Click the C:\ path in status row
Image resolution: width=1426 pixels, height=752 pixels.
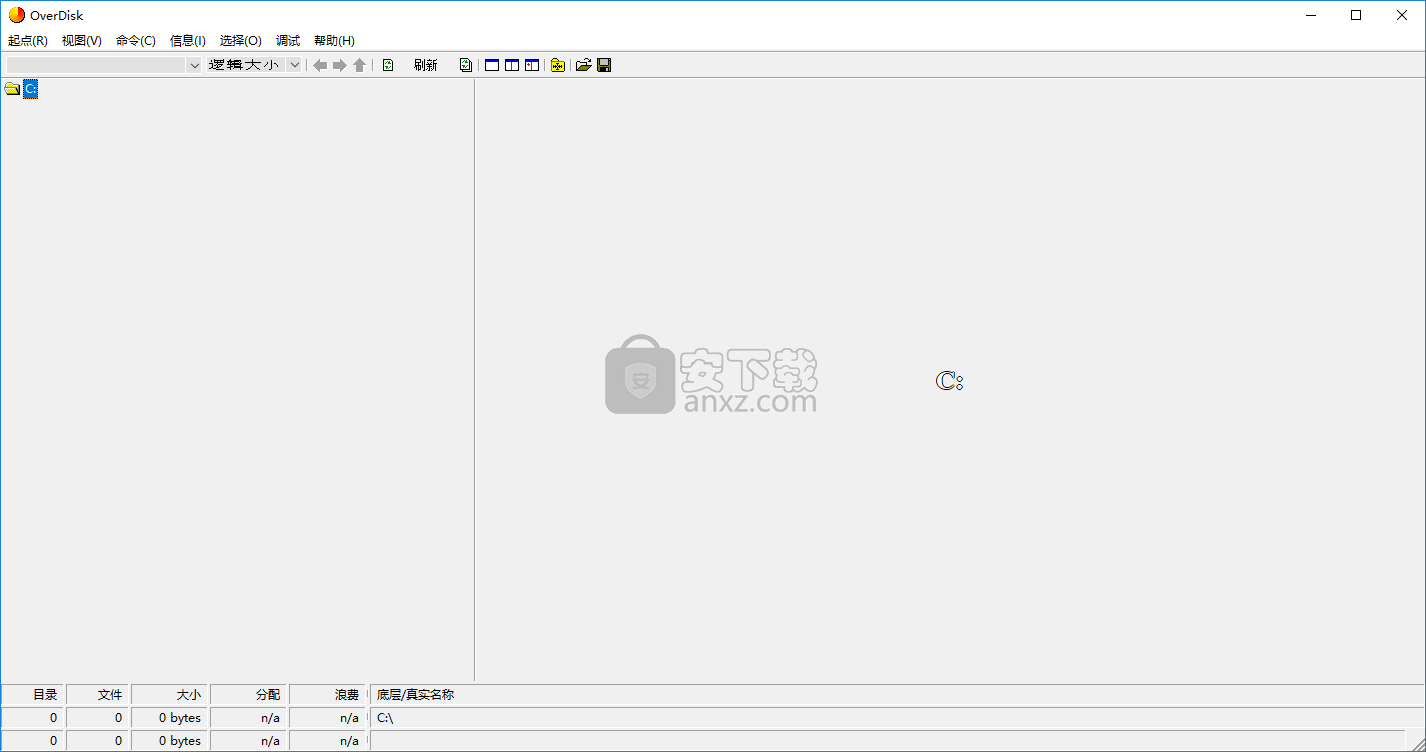[x=385, y=718]
